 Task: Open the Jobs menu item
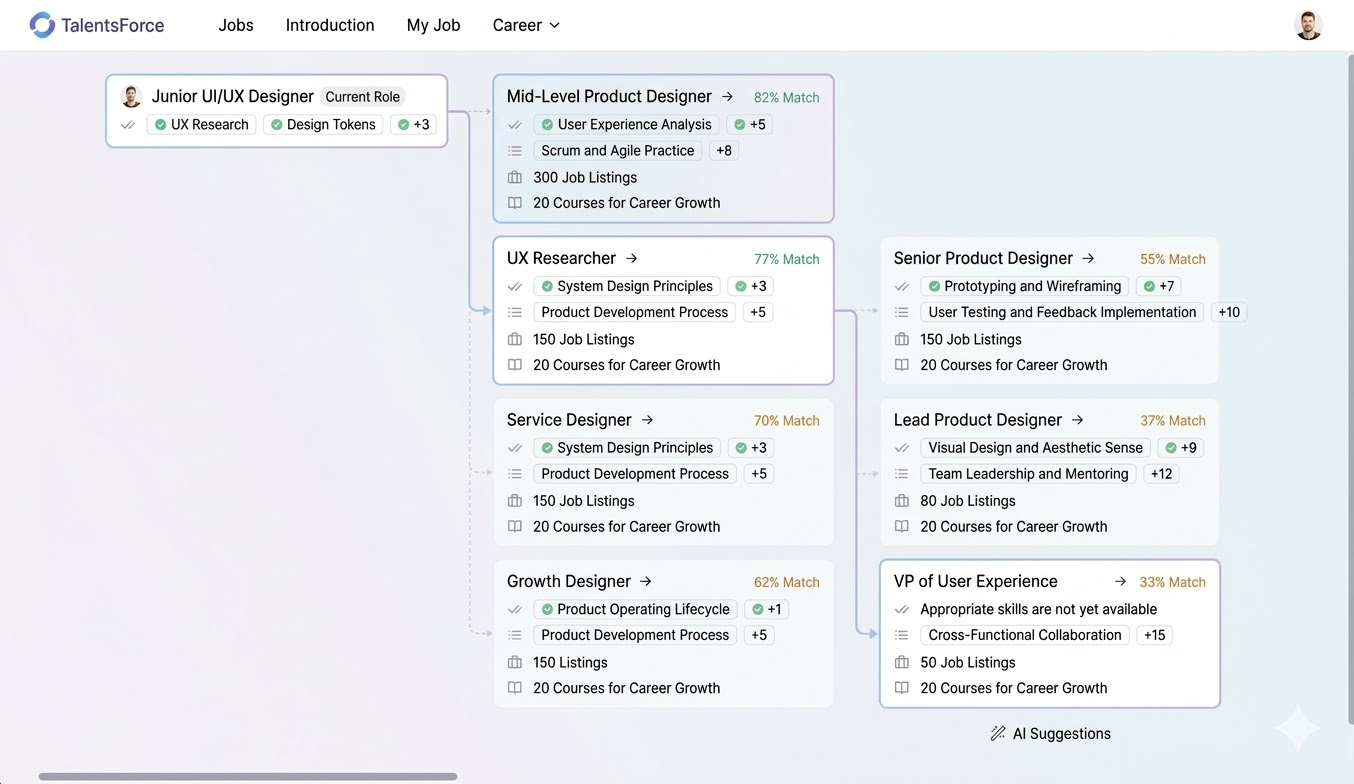(236, 25)
